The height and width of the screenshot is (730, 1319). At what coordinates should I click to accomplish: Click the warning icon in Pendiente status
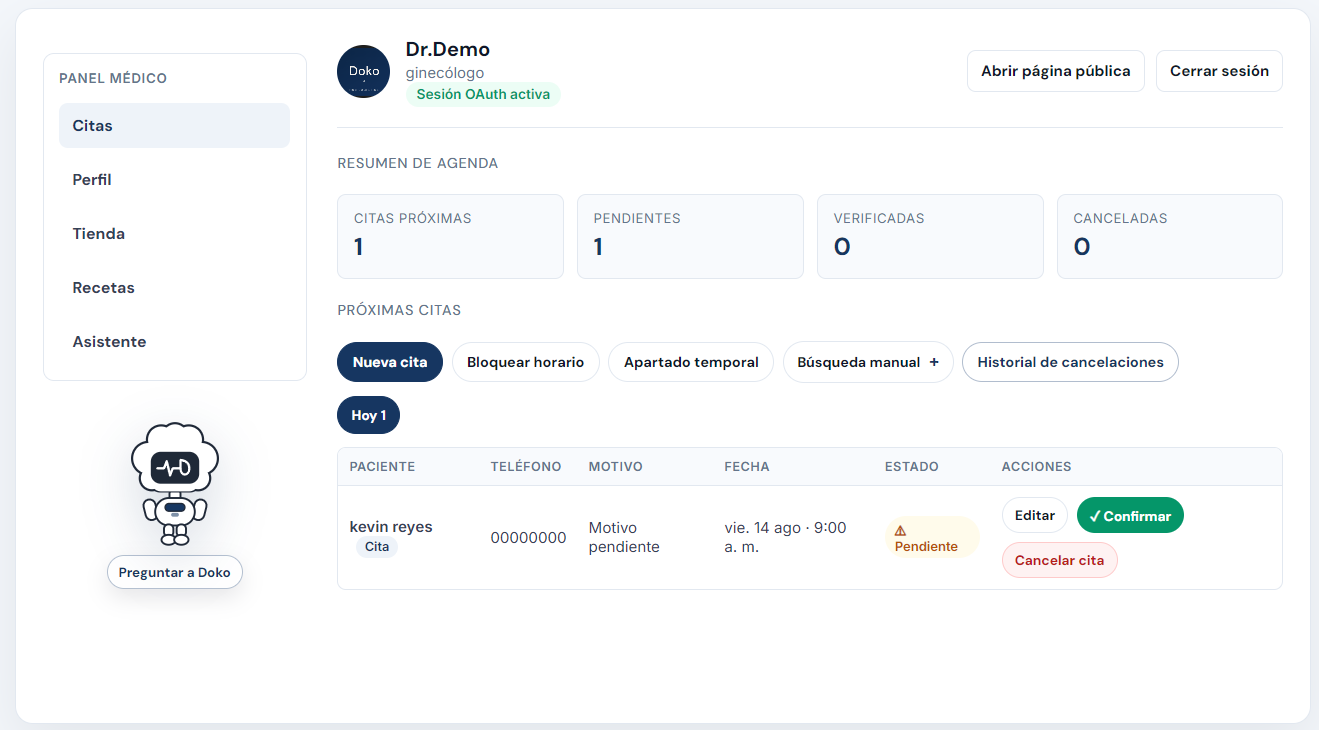900,531
